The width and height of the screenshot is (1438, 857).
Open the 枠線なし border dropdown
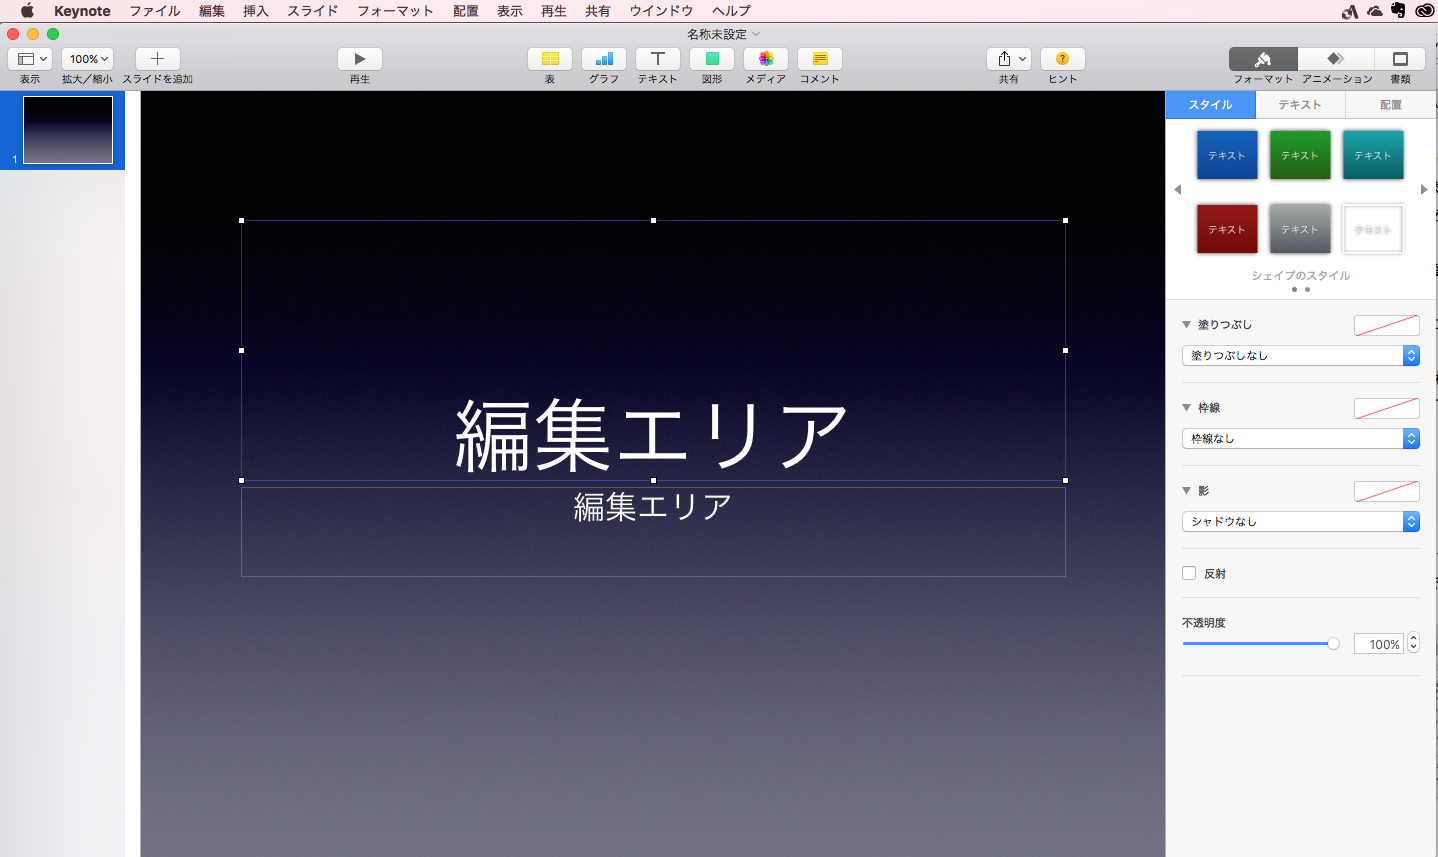coord(1300,439)
